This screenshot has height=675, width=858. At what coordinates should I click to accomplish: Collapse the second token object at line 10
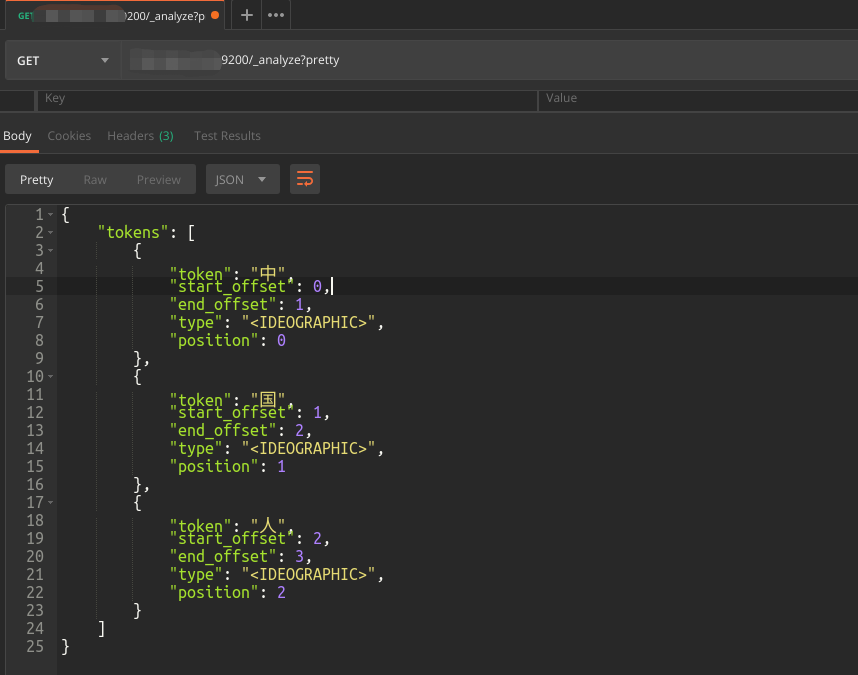click(x=51, y=376)
